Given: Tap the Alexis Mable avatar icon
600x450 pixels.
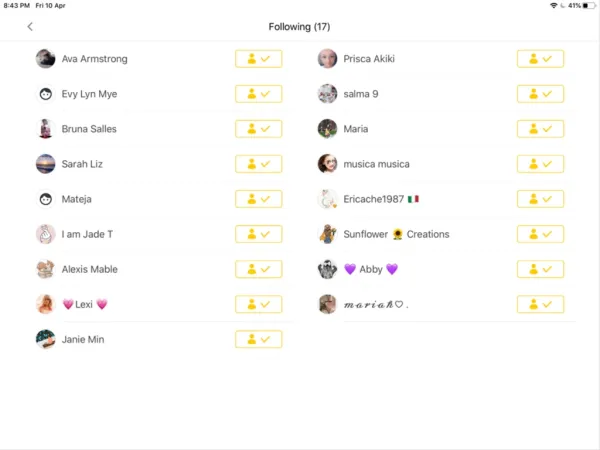Looking at the screenshot, I should pos(46,269).
